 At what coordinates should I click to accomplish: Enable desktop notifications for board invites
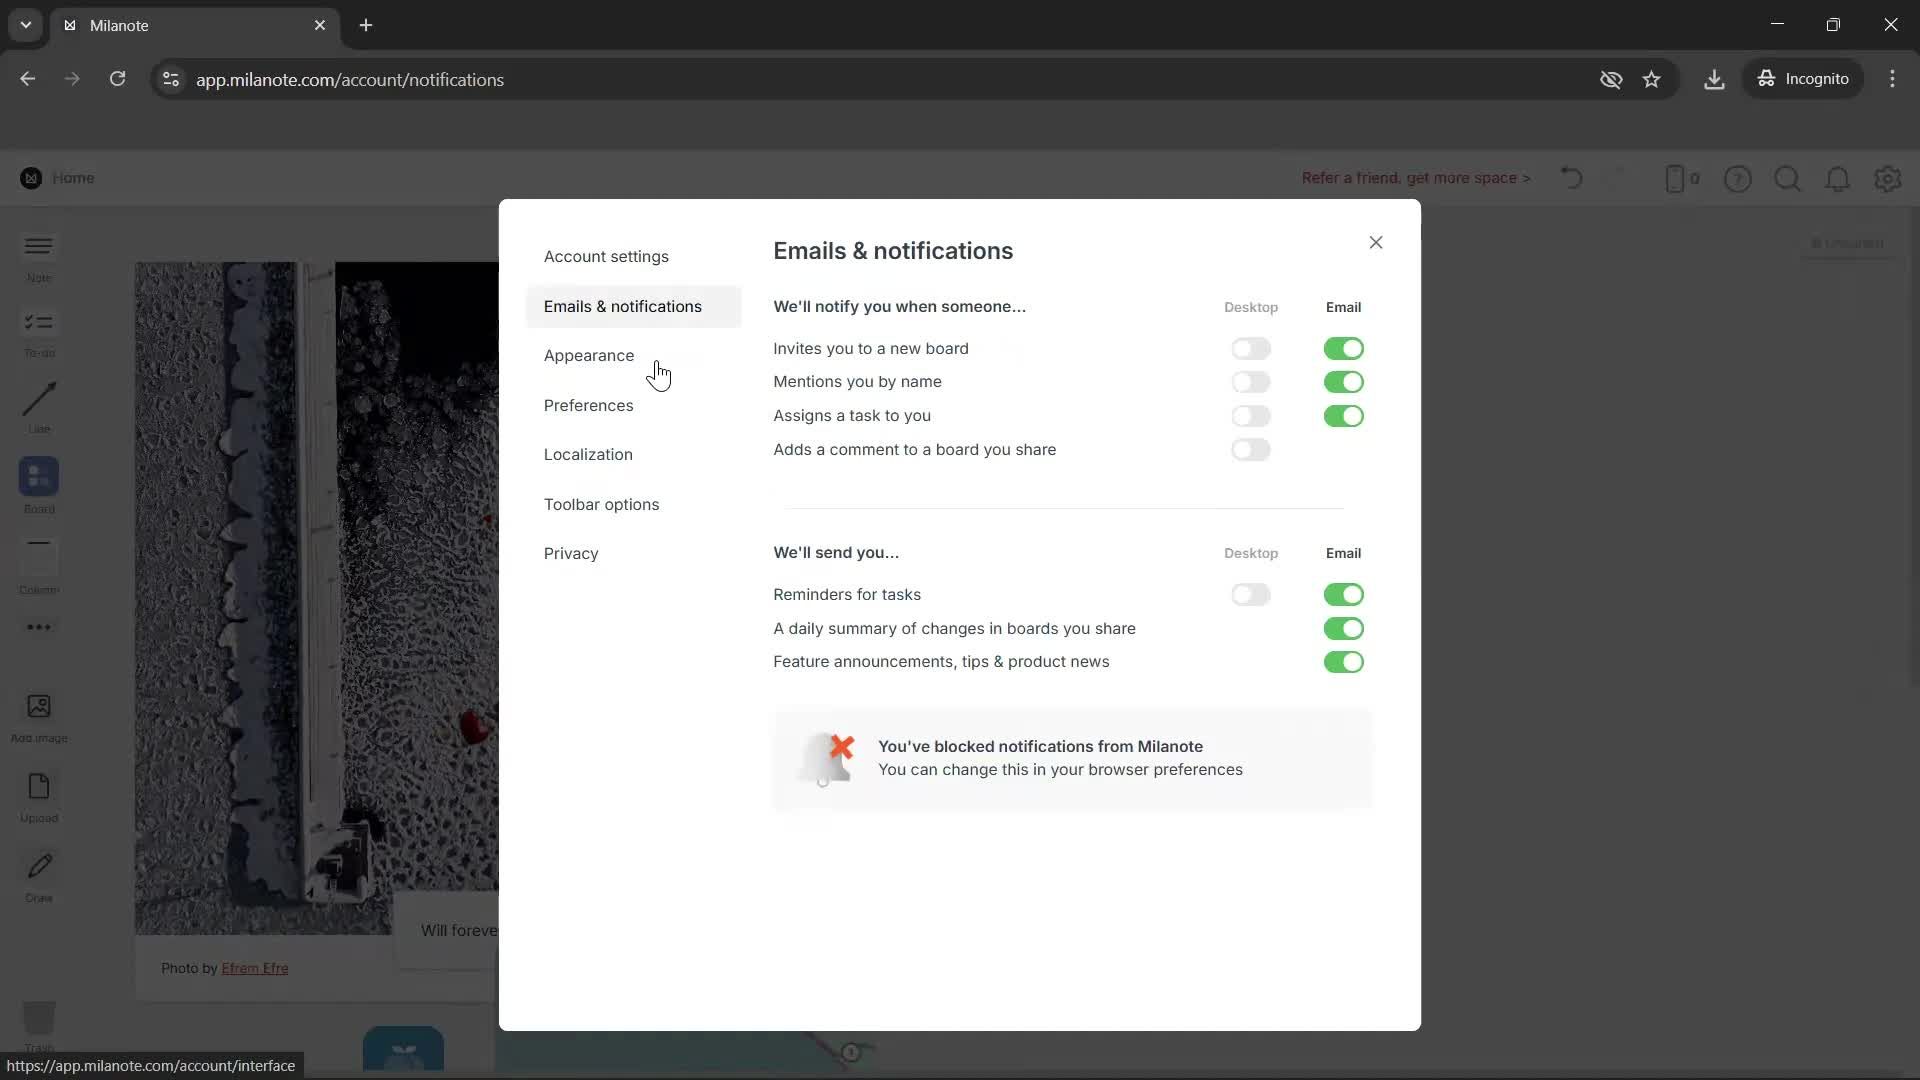(1251, 348)
